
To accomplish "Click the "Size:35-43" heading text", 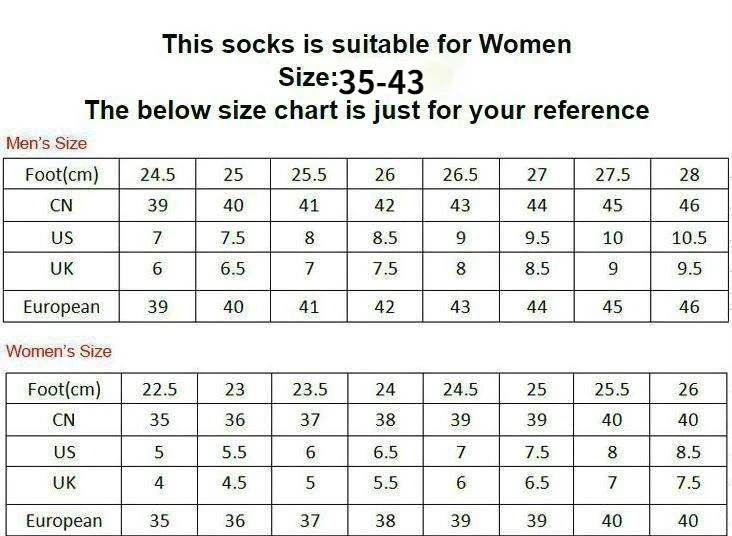I will (x=354, y=79).
